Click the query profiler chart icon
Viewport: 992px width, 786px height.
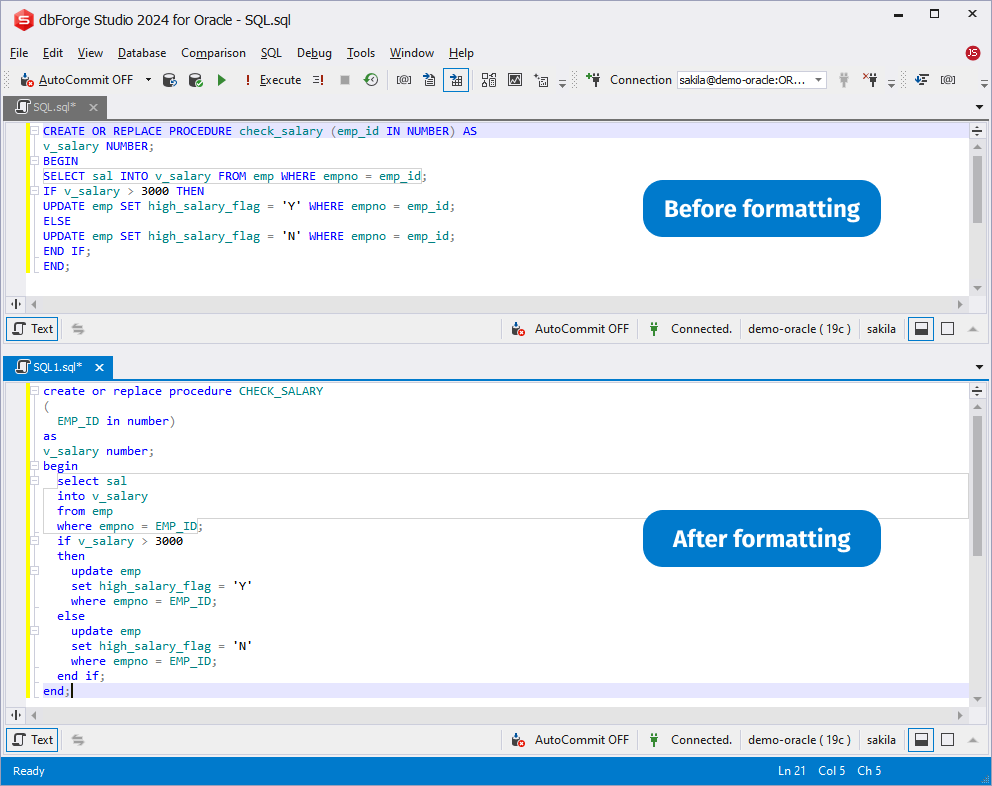pos(515,80)
